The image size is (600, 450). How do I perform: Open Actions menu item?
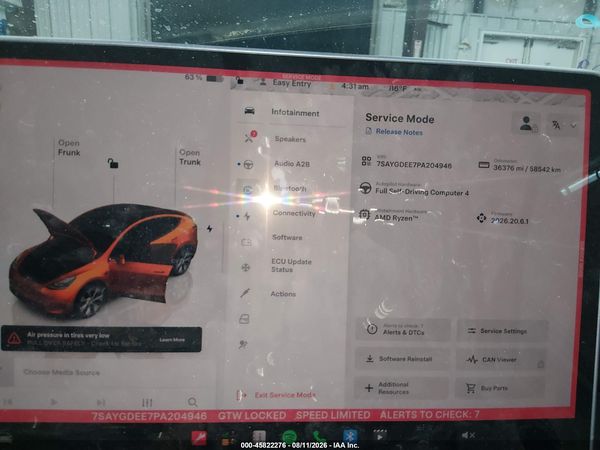point(283,294)
